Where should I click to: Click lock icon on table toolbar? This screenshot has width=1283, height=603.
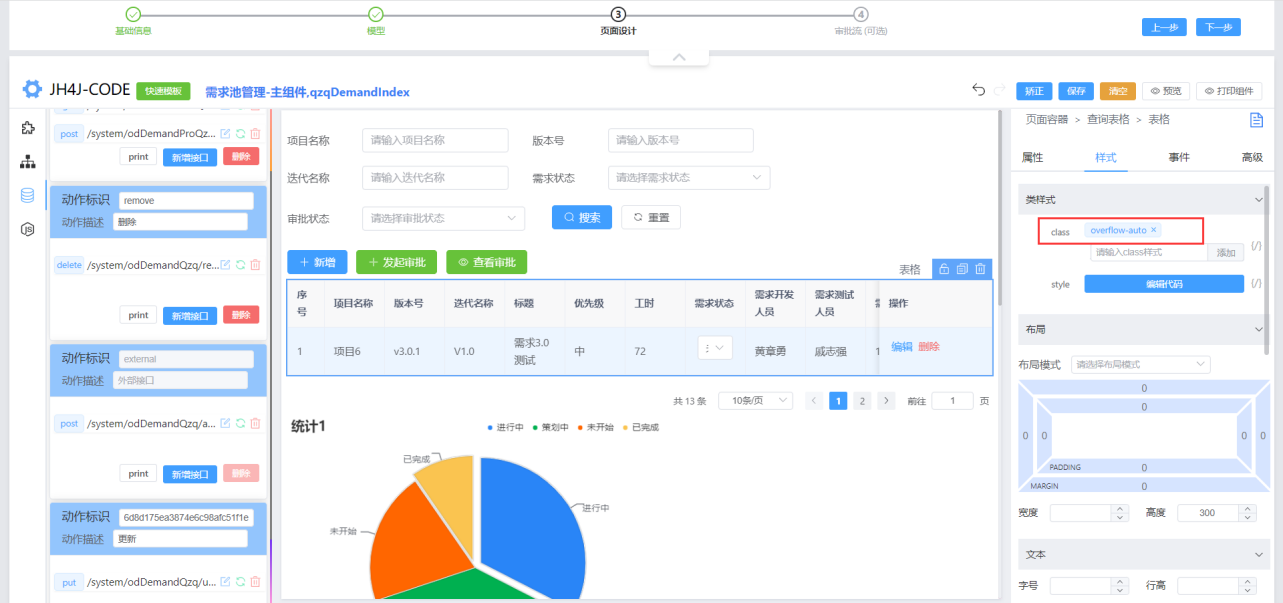coord(943,268)
